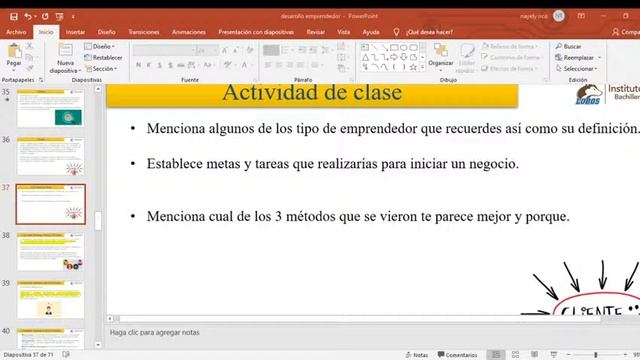Image resolution: width=640 pixels, height=360 pixels.
Task: Select slide 39 thumbnail
Action: coord(51,300)
